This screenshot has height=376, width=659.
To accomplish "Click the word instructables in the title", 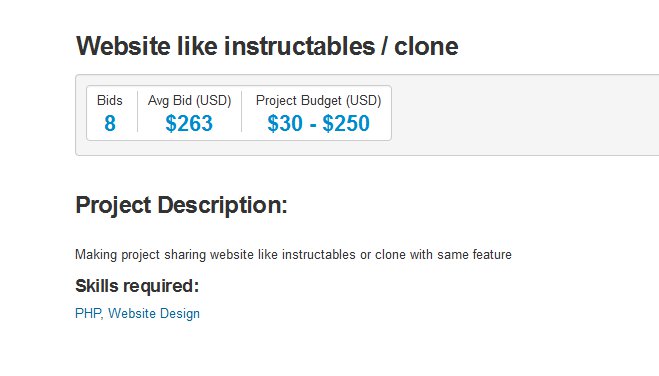I will pyautogui.click(x=299, y=46).
